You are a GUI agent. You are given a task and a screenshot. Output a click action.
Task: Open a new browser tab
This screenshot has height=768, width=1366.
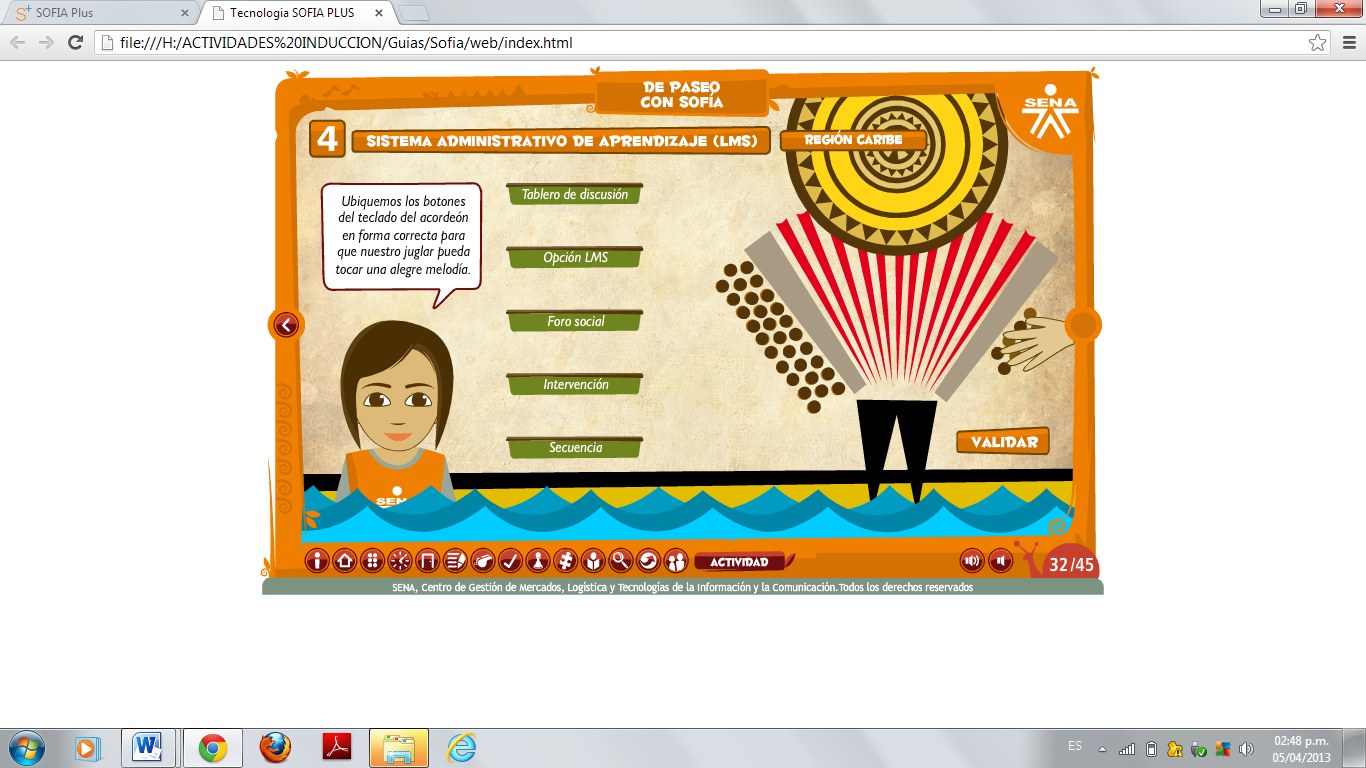coord(414,14)
